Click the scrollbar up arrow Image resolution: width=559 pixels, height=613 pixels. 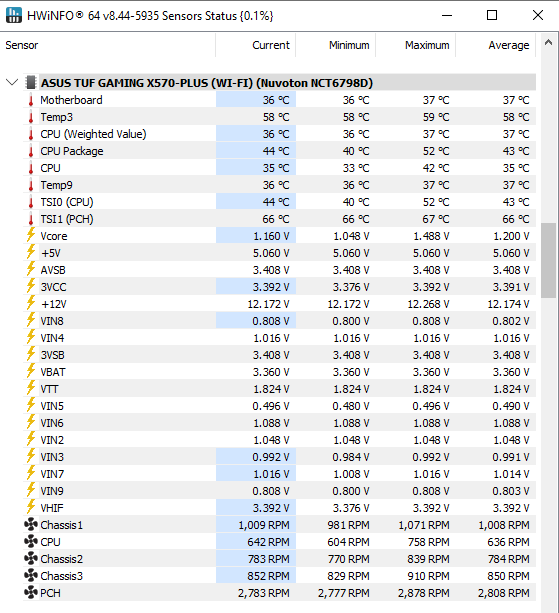click(548, 42)
